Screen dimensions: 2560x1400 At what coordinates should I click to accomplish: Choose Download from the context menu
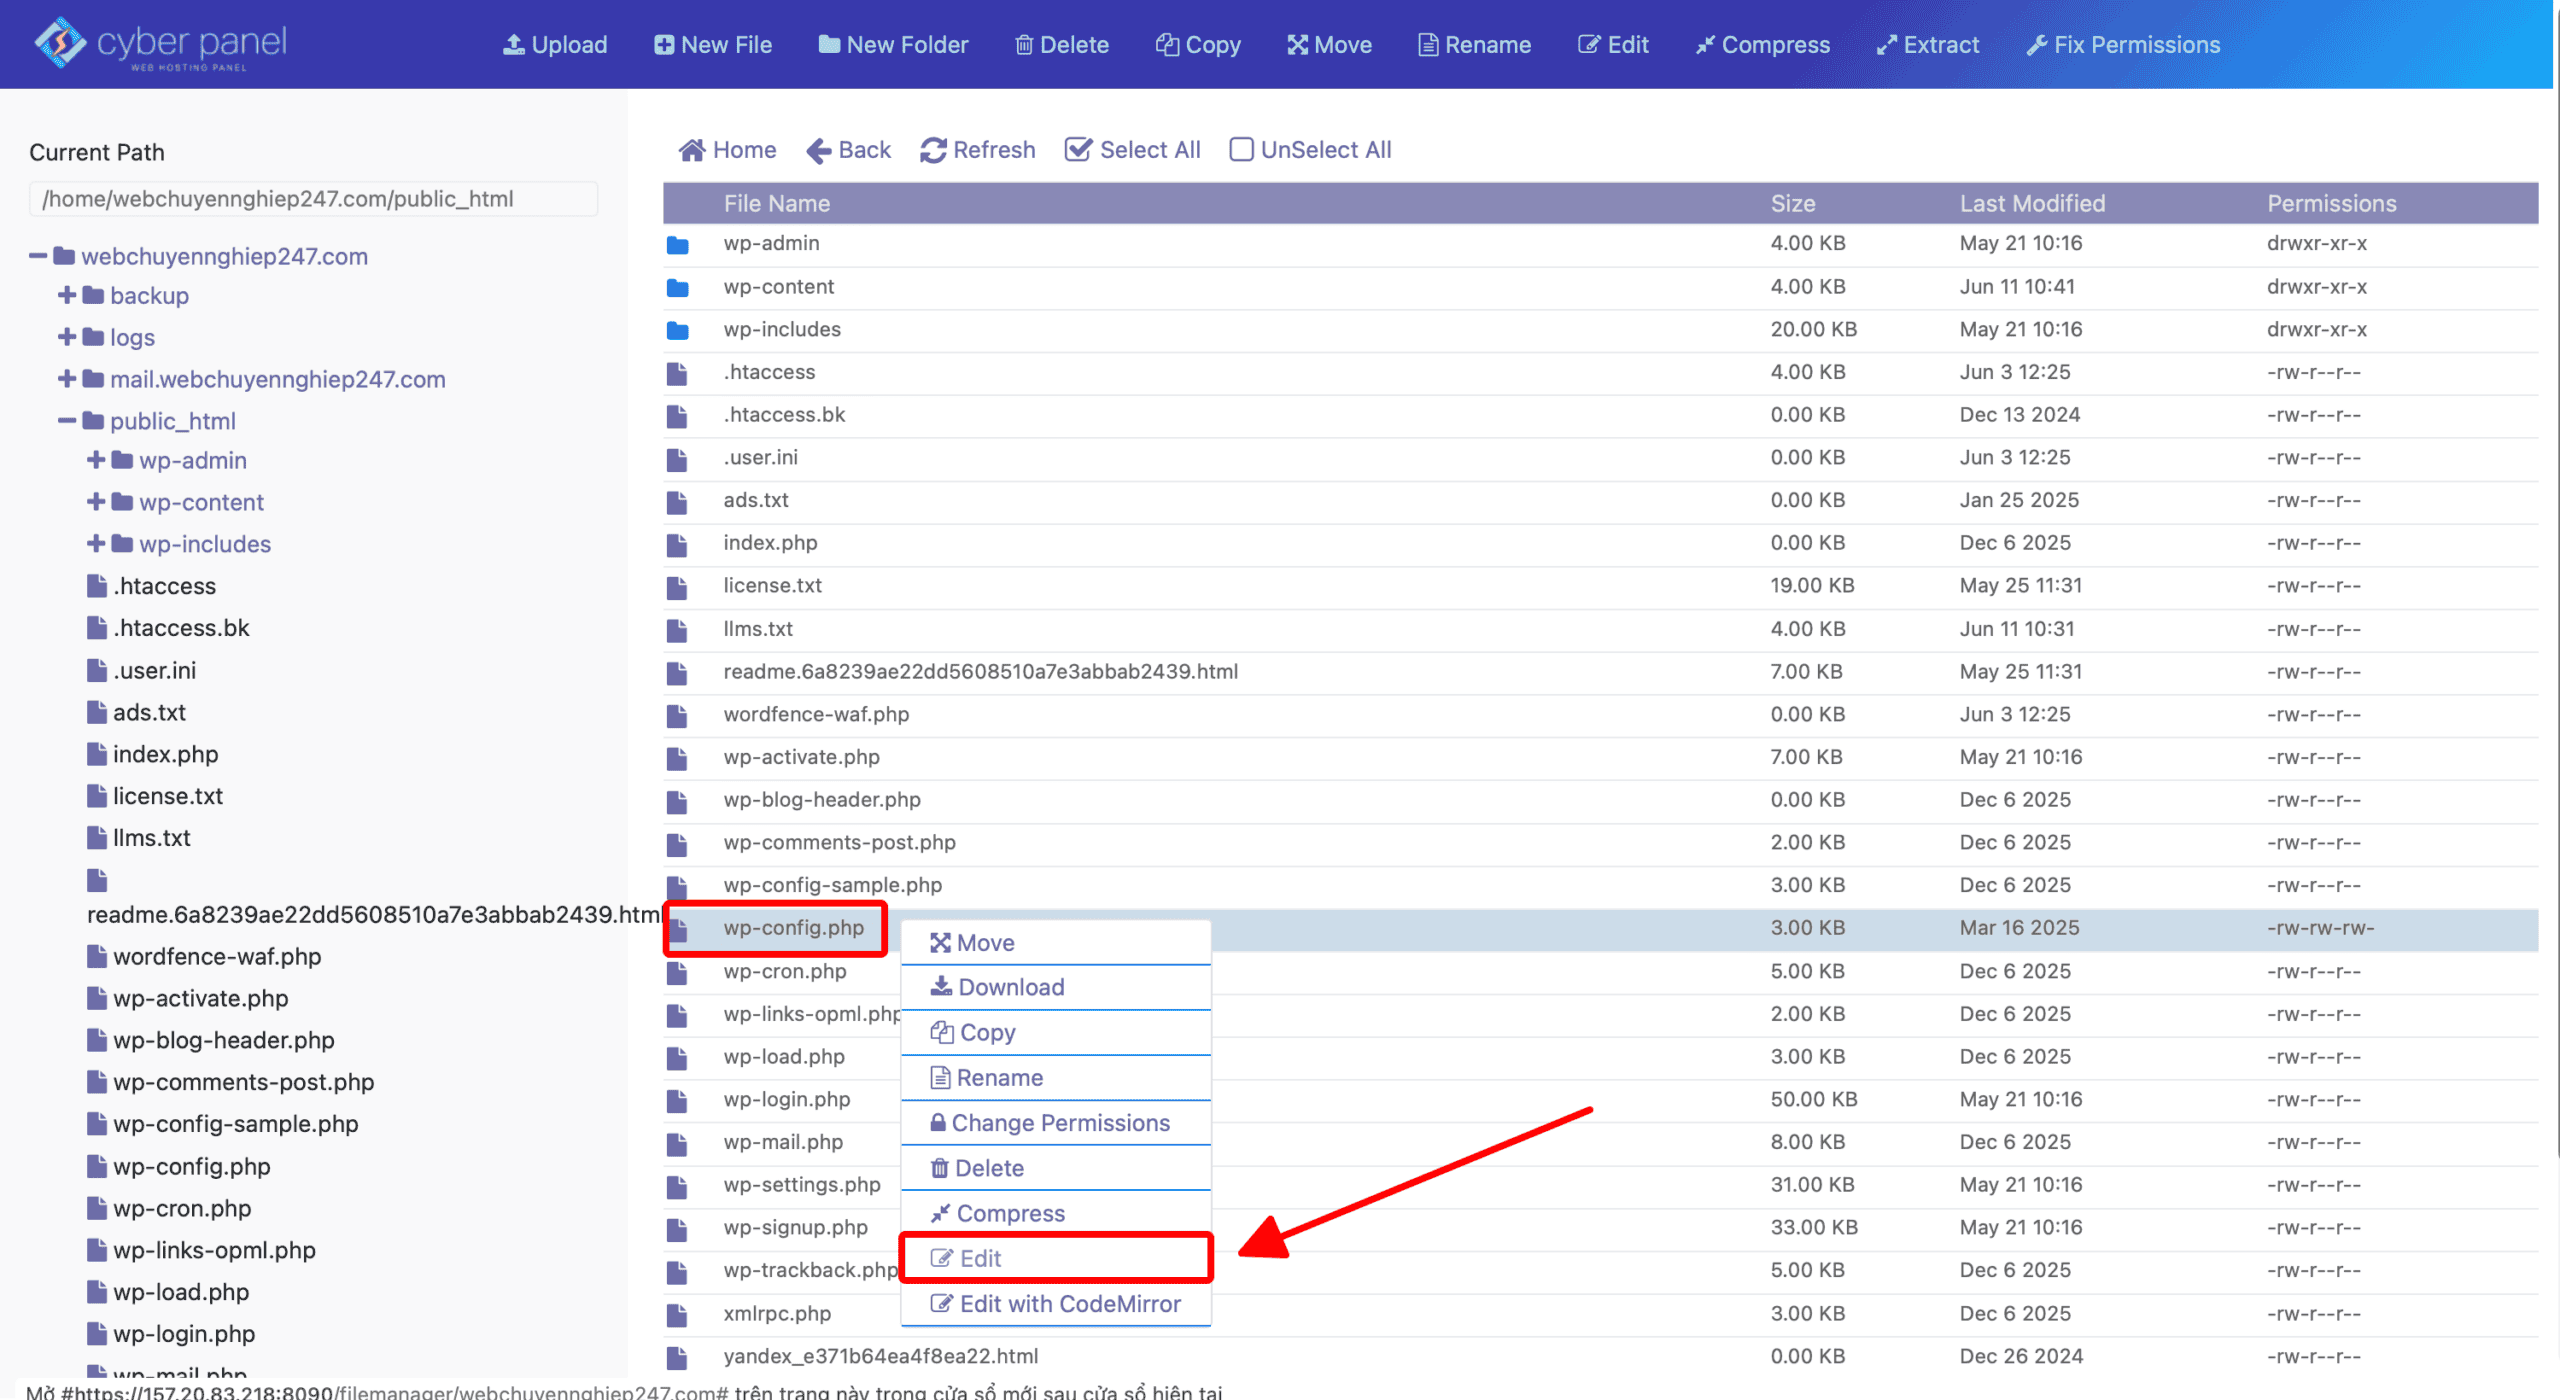pyautogui.click(x=1056, y=988)
